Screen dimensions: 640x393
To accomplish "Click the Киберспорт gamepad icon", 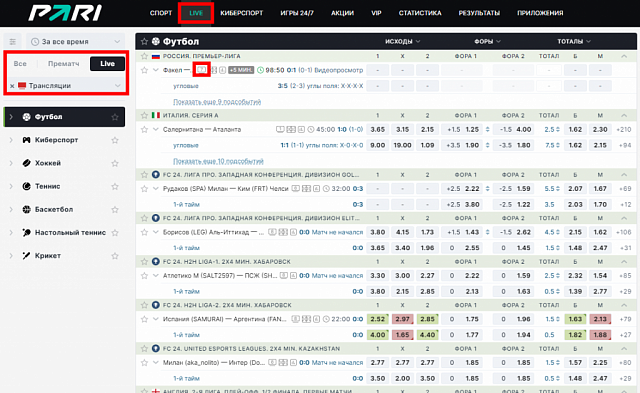I will point(27,140).
